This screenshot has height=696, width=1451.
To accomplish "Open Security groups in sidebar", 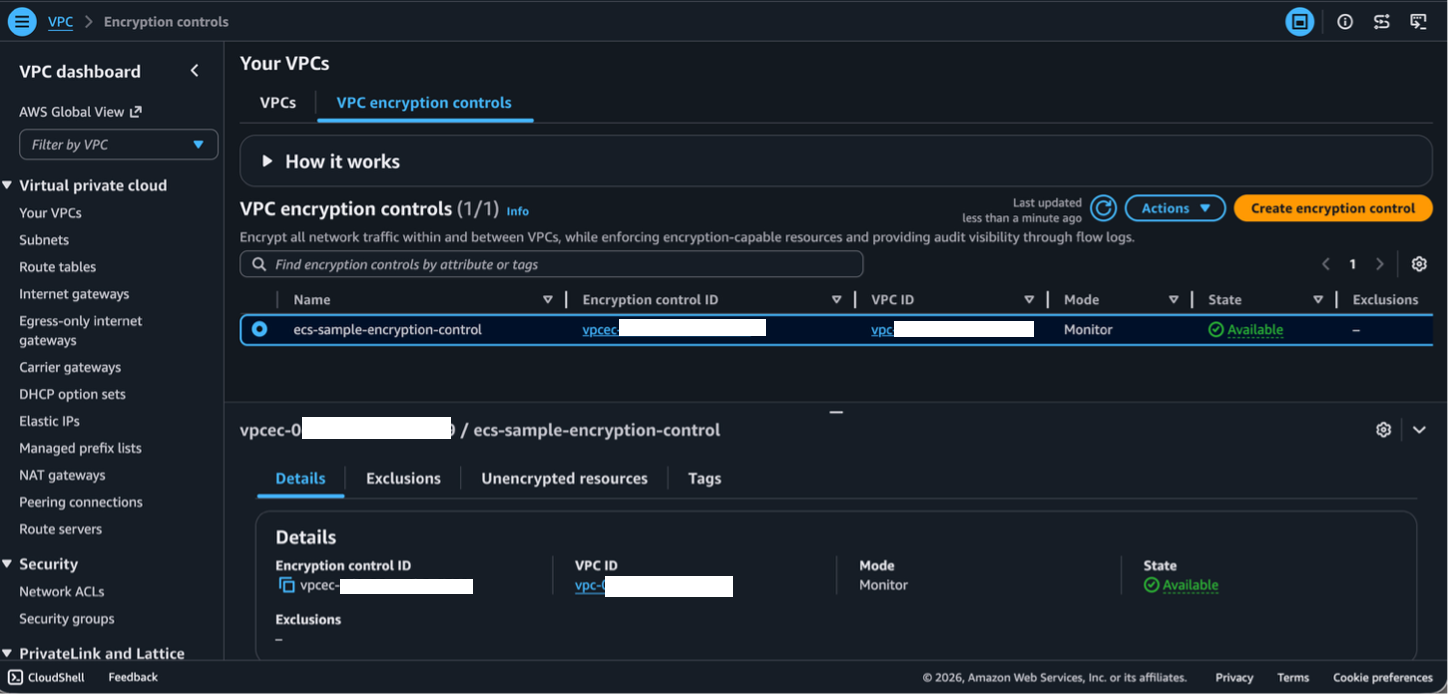I will tap(67, 618).
